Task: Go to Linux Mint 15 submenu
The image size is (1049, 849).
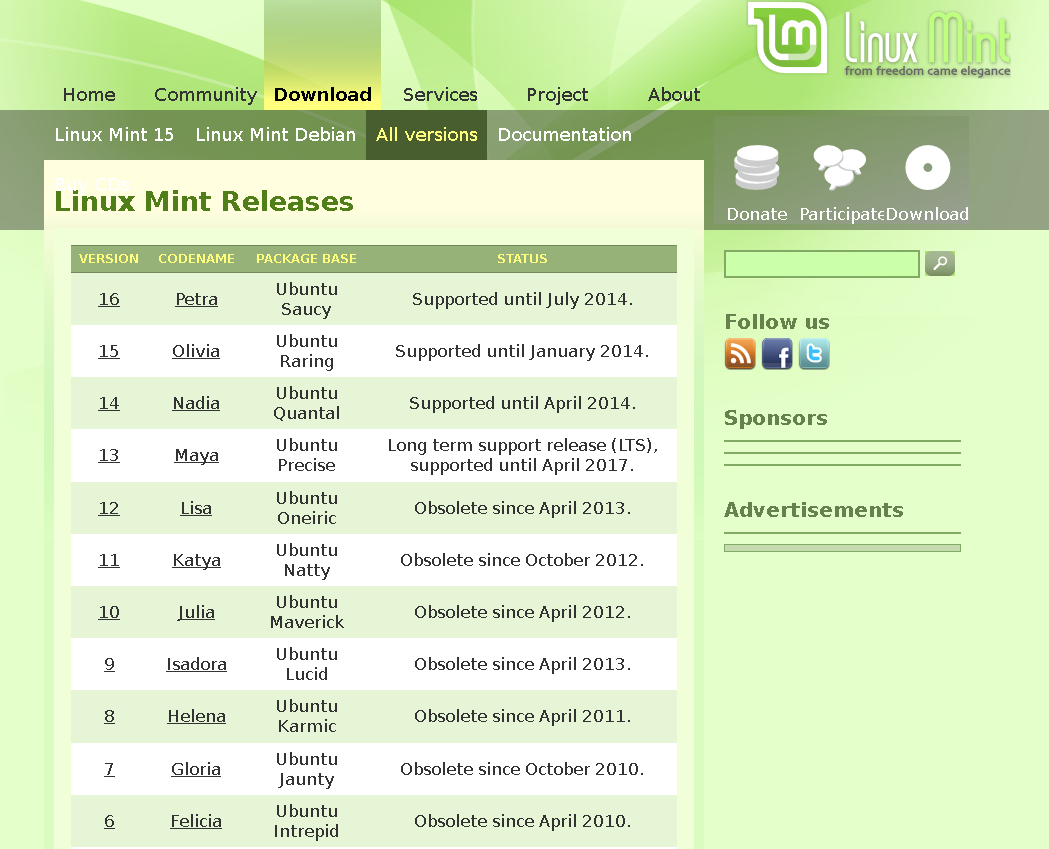Action: click(114, 134)
